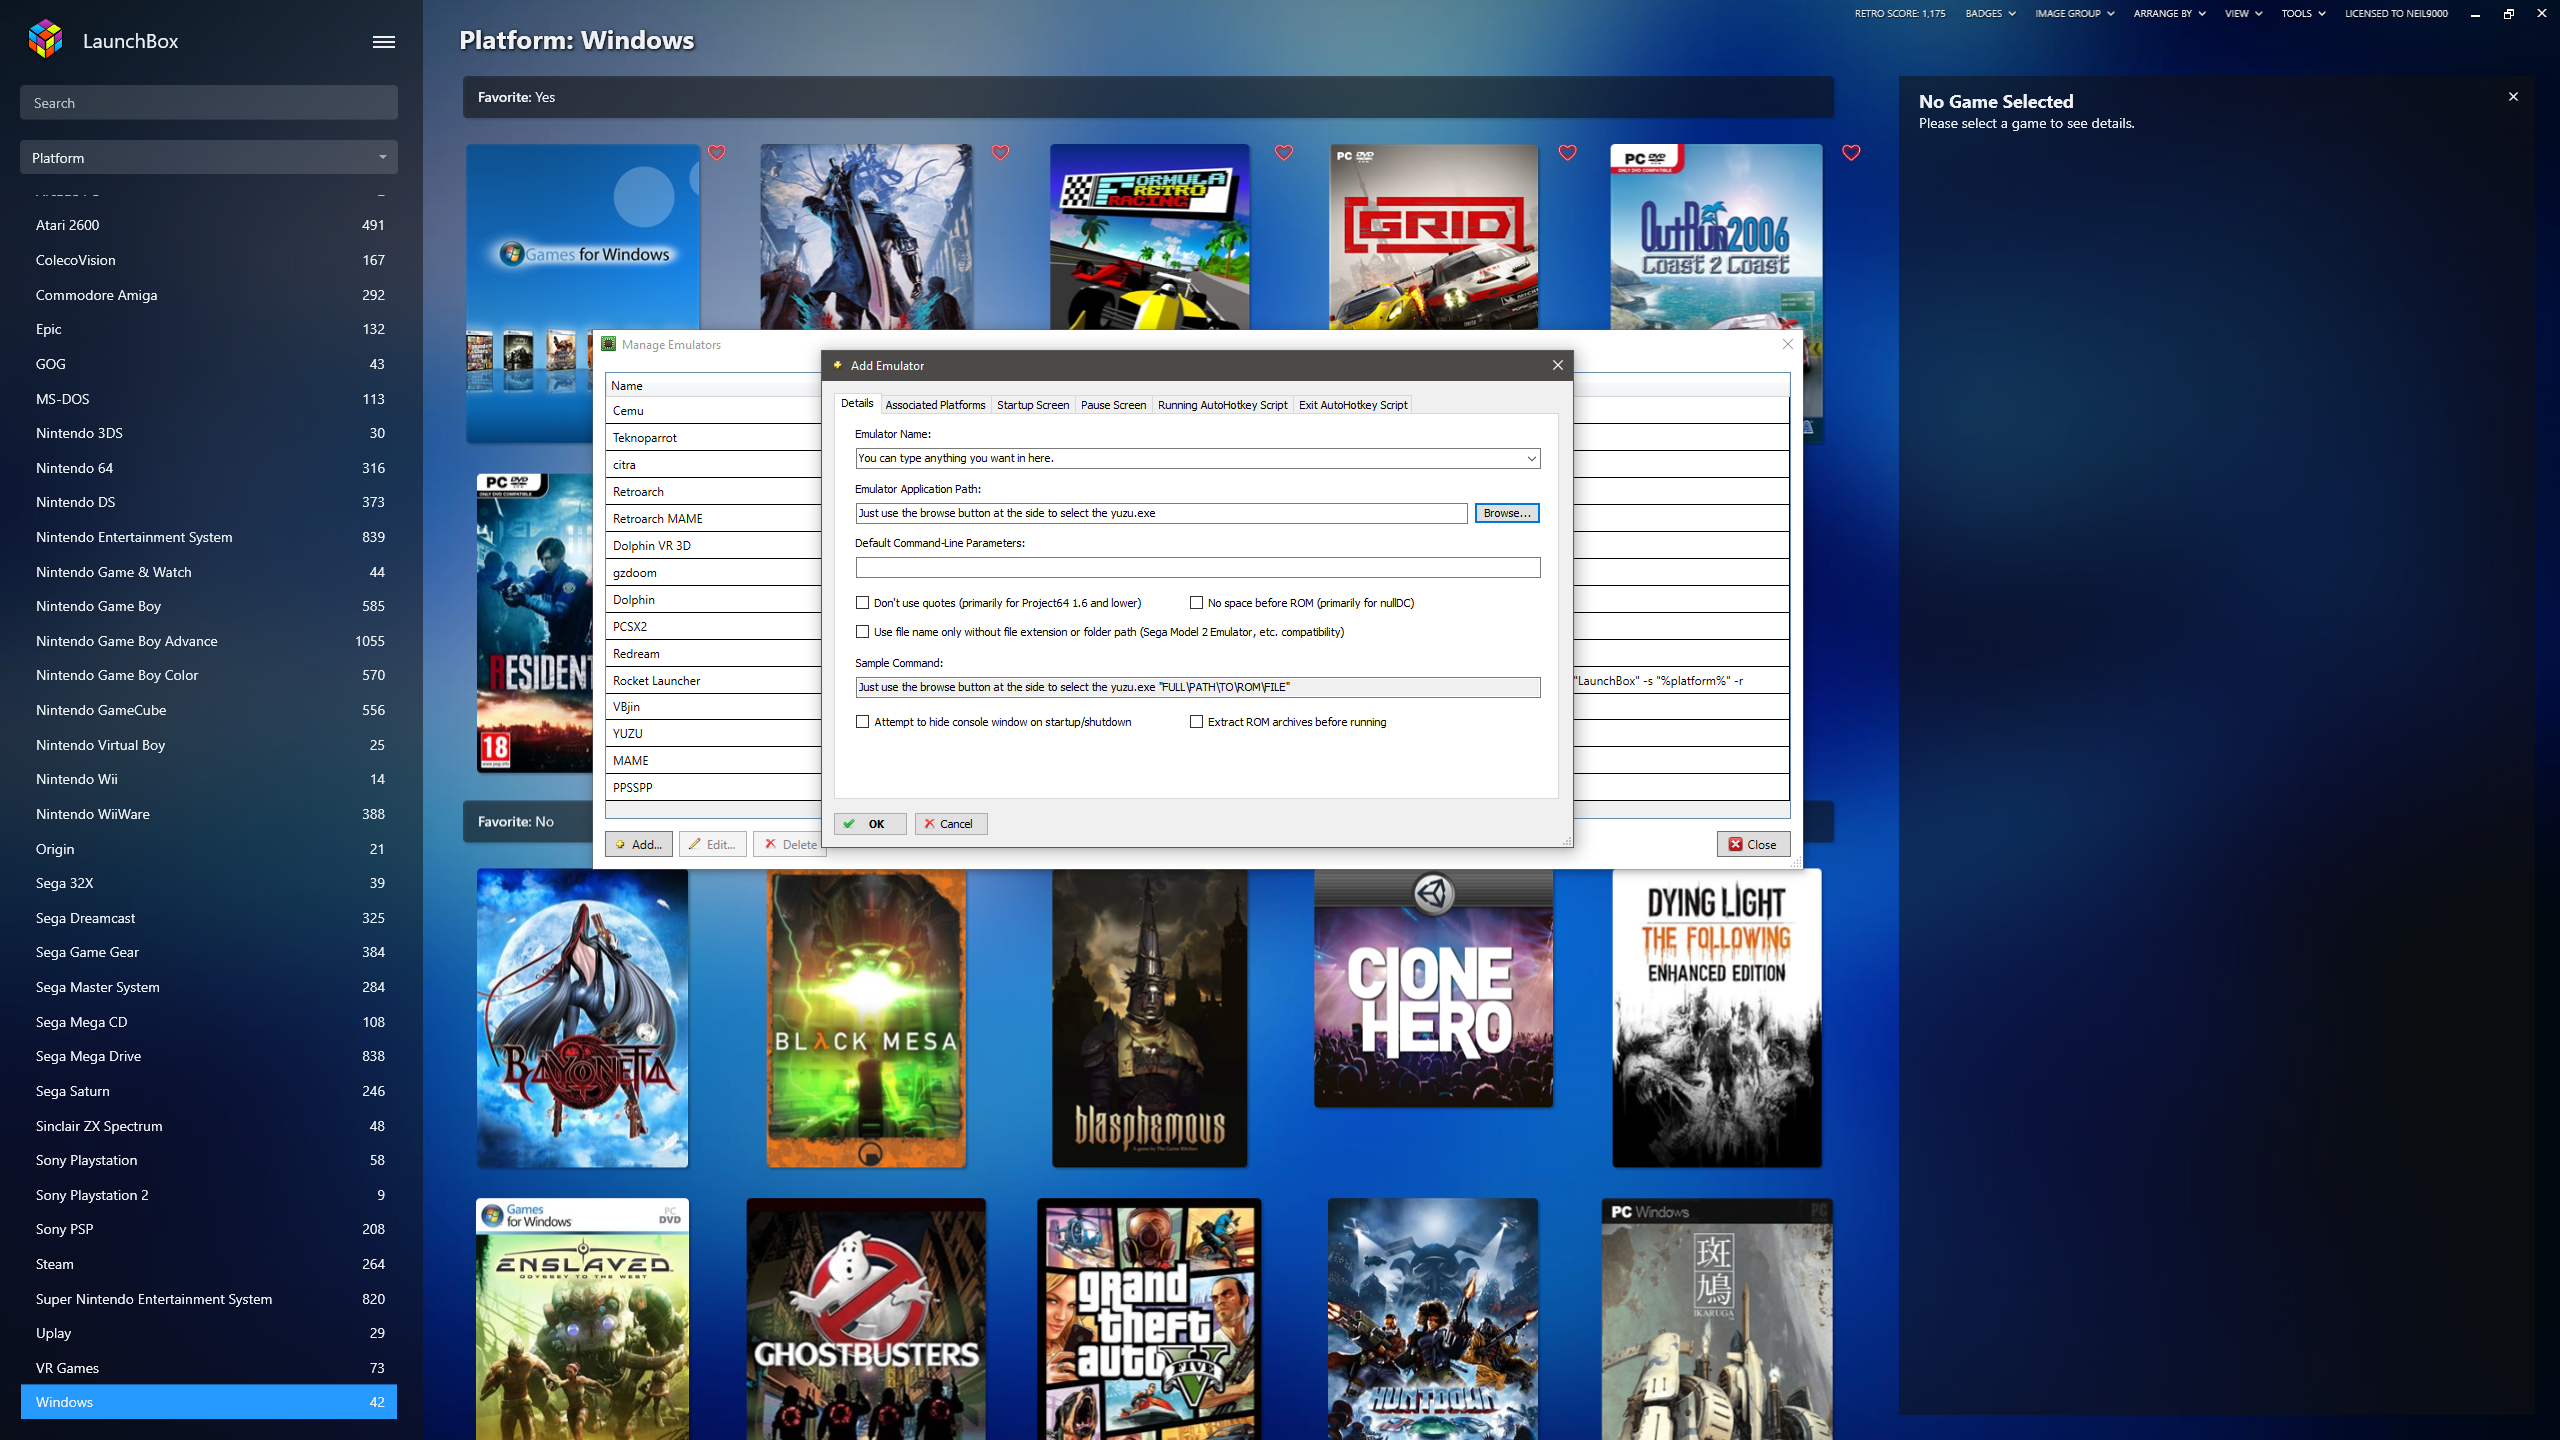
Task: Open the LaunchBox hamburger menu
Action: click(x=384, y=42)
